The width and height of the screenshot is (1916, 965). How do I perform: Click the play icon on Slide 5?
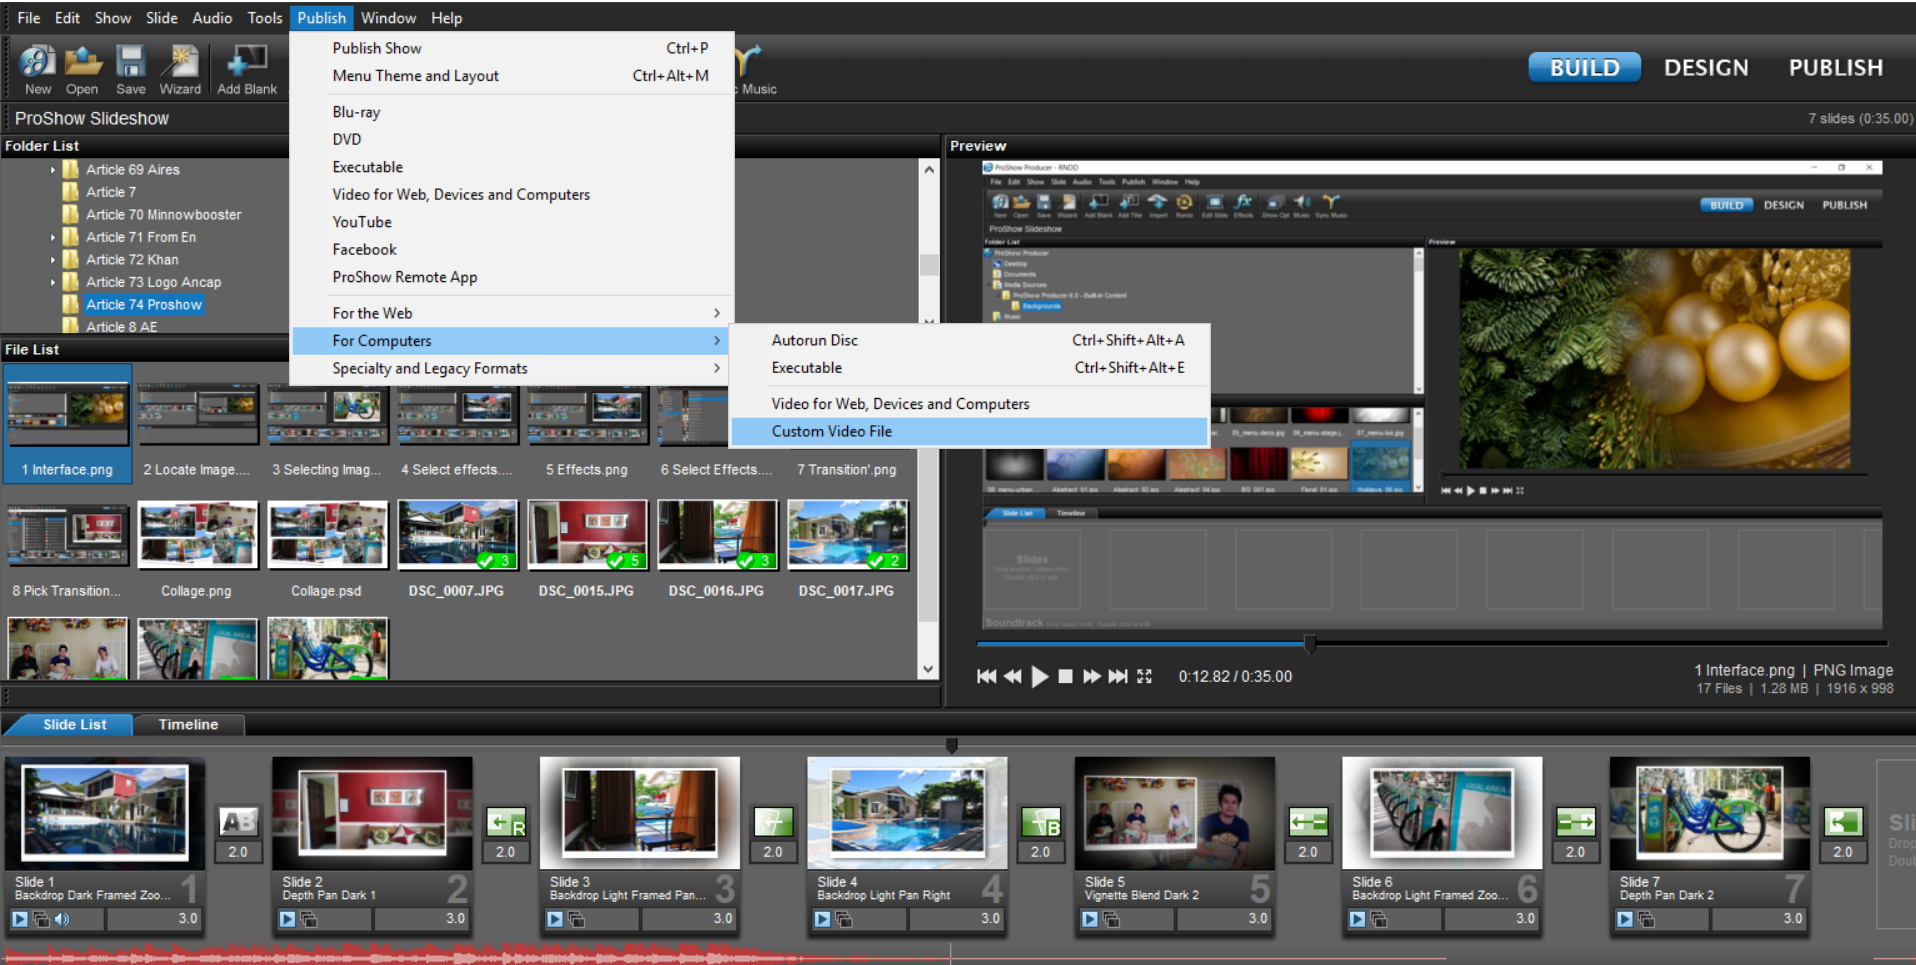tap(1090, 919)
